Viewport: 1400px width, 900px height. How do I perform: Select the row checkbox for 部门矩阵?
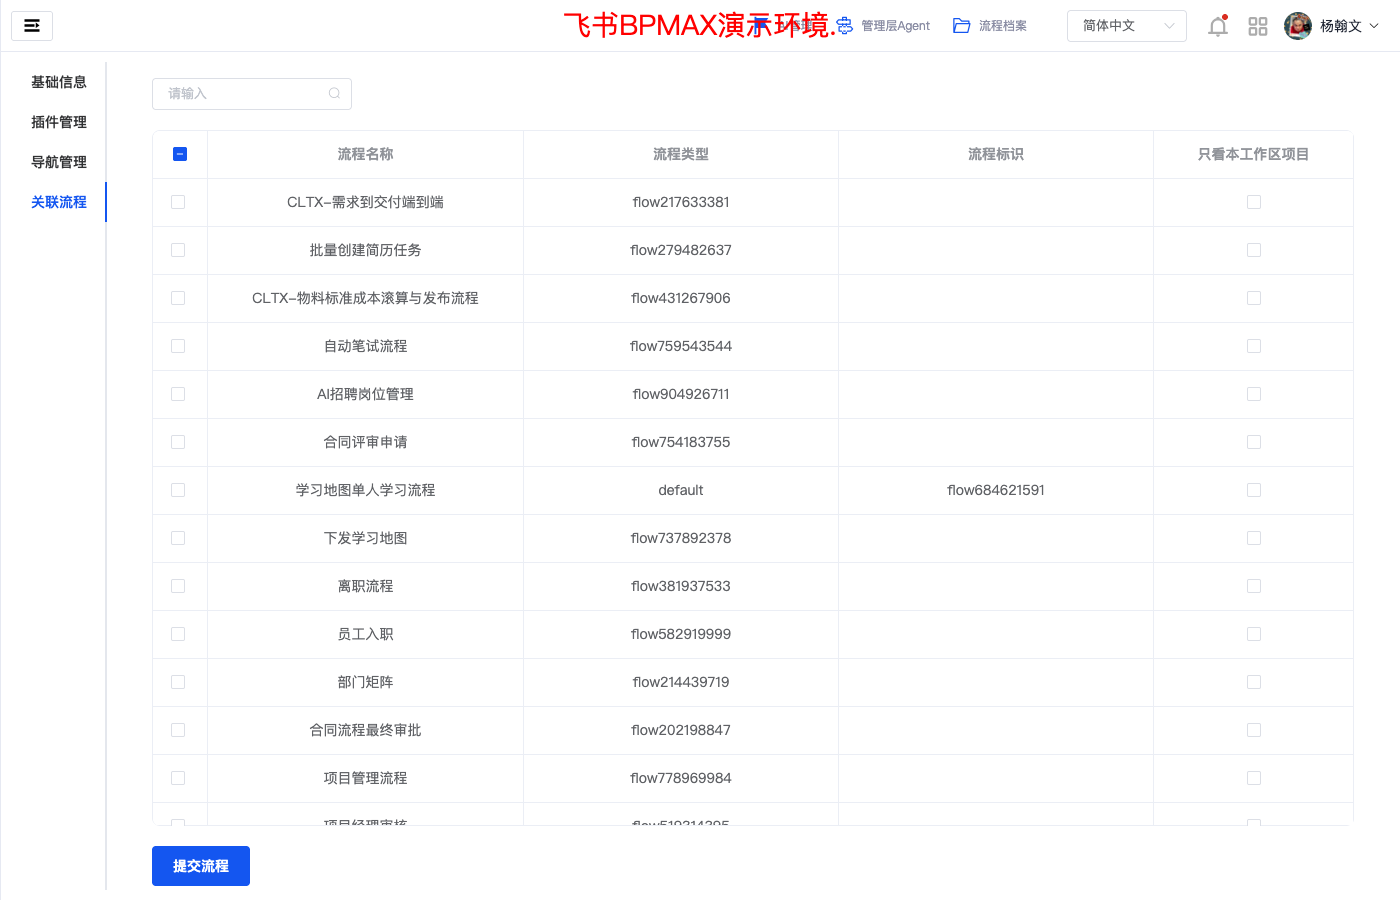[178, 682]
